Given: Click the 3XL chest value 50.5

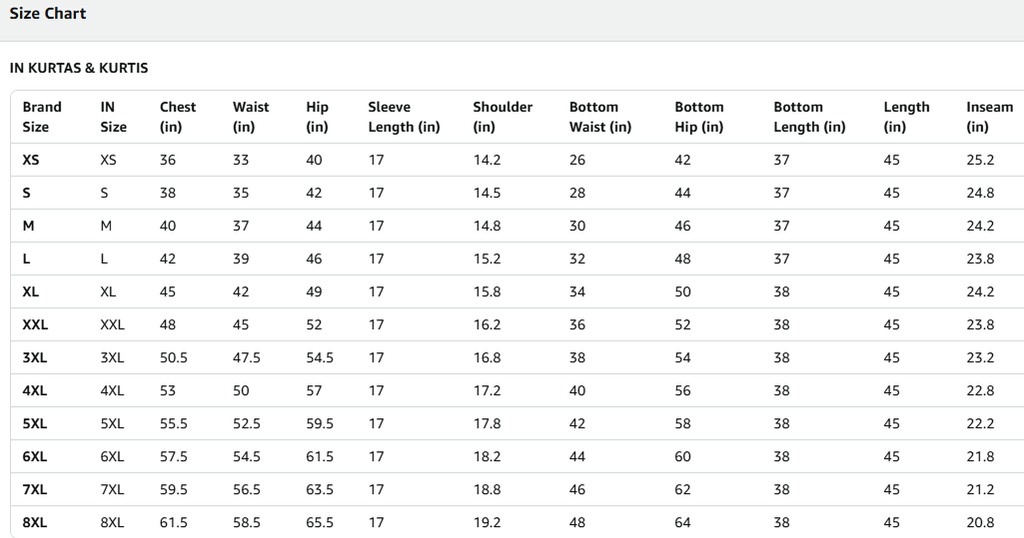Looking at the screenshot, I should click(174, 358).
